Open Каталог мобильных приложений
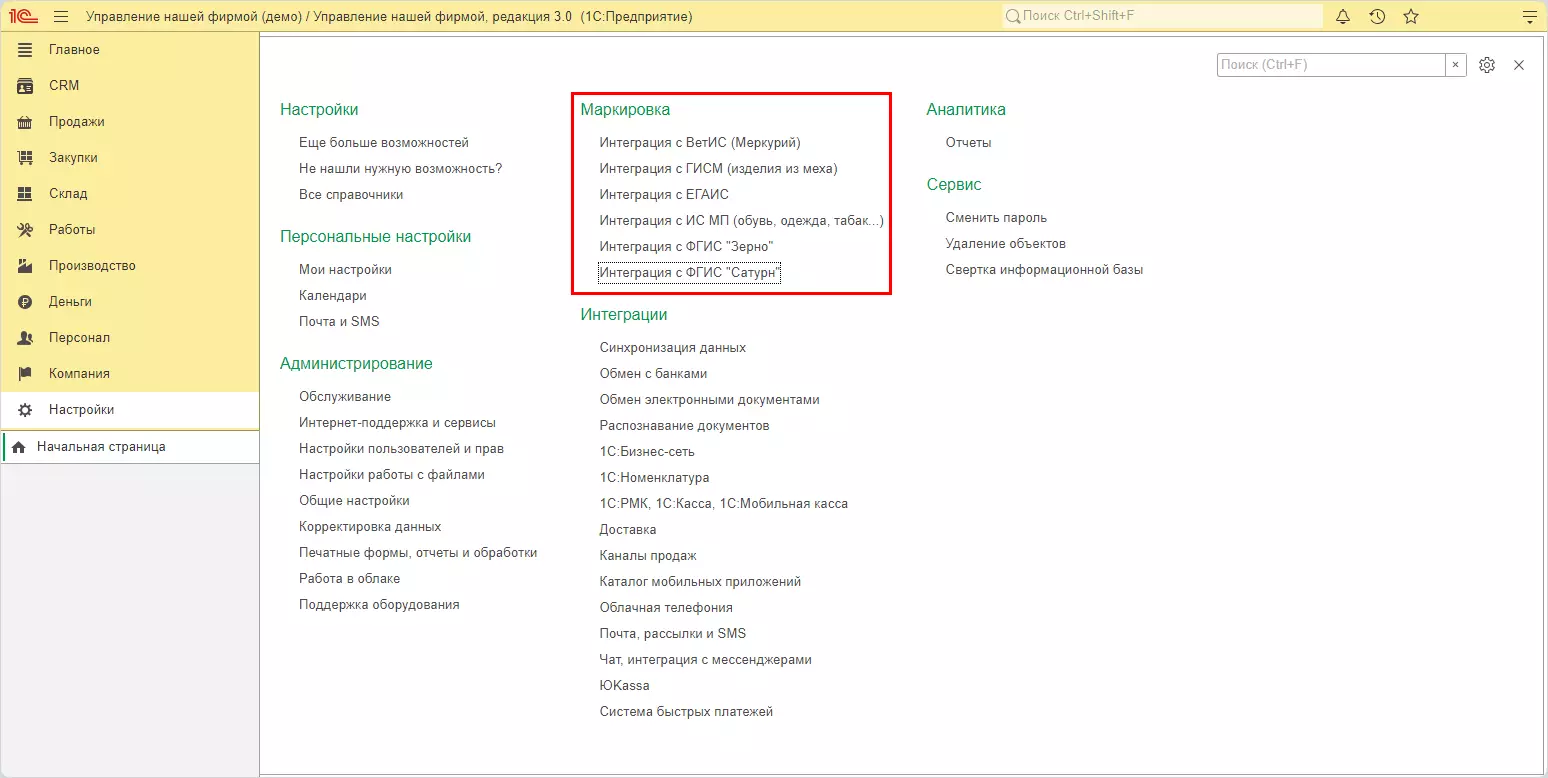Screen dimensions: 1548x778 700,582
